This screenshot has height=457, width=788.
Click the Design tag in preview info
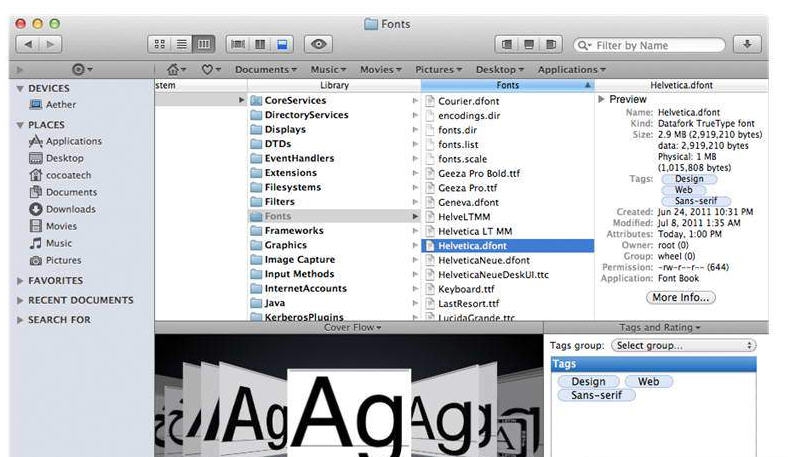(689, 179)
